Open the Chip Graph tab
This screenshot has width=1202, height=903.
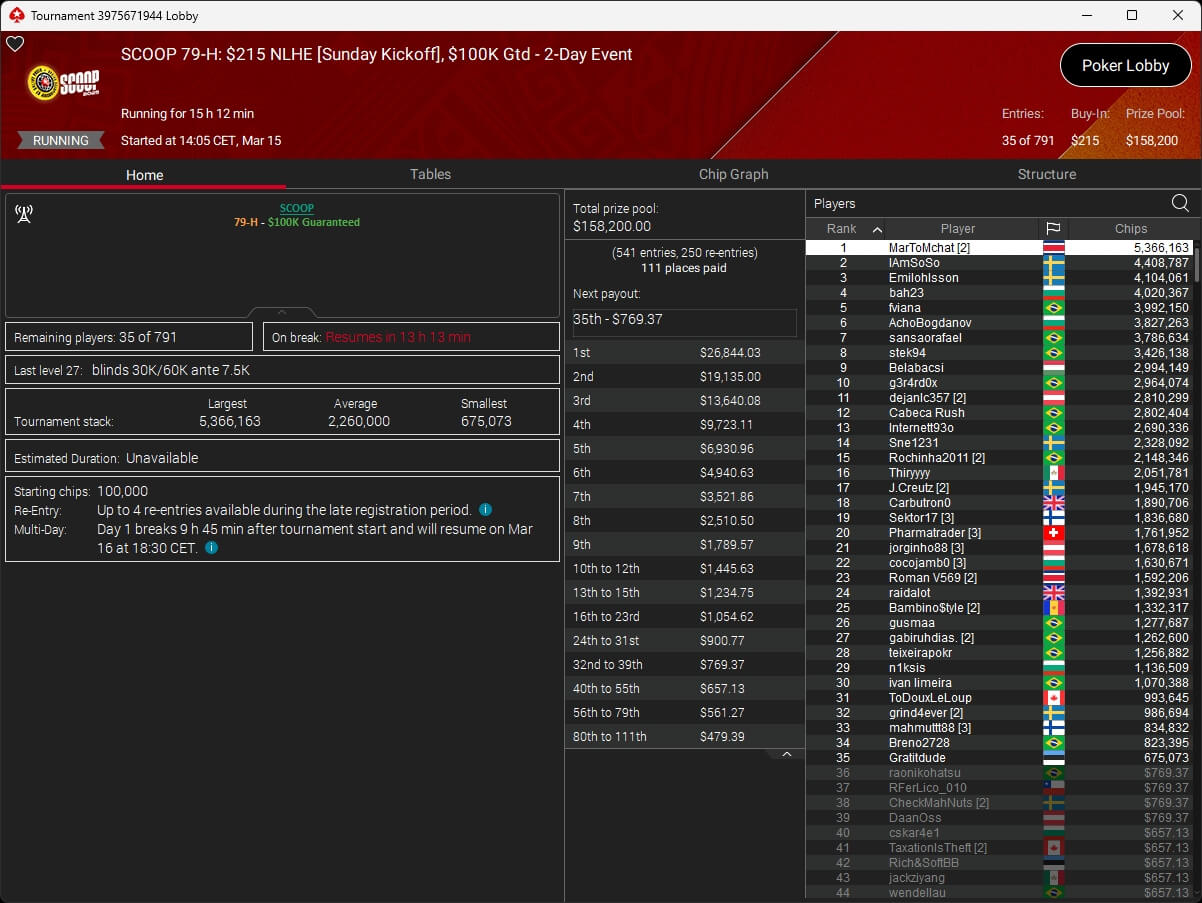(733, 174)
